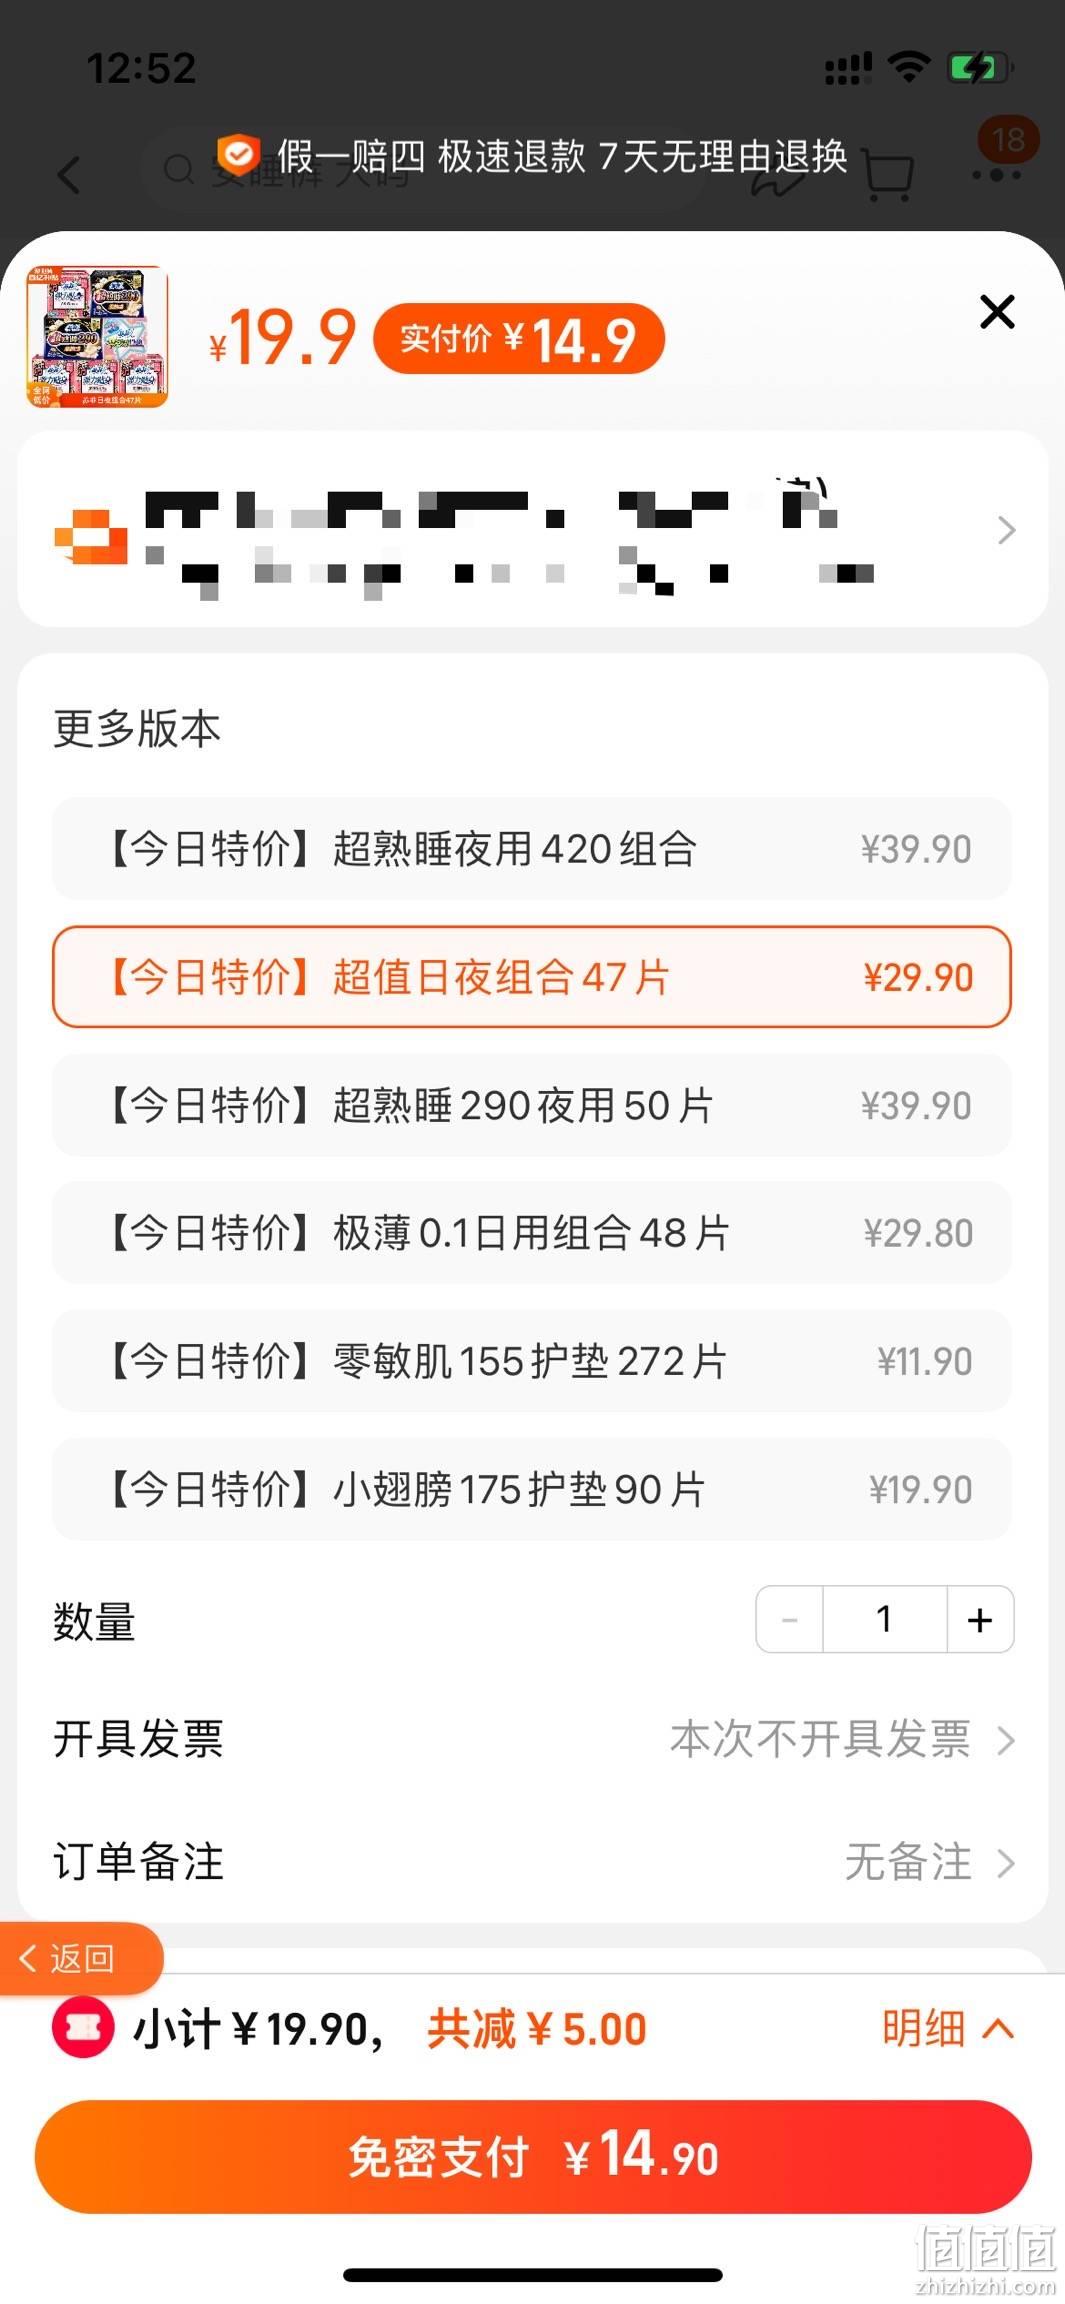Open 开具发票 invoice settings
This screenshot has height=2304, width=1065.
point(533,1739)
